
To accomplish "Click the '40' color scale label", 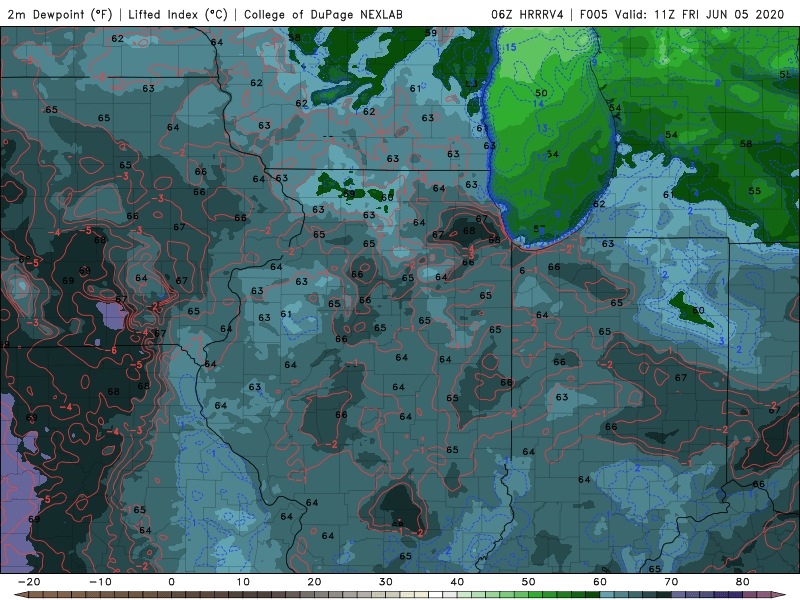I will 457,582.
